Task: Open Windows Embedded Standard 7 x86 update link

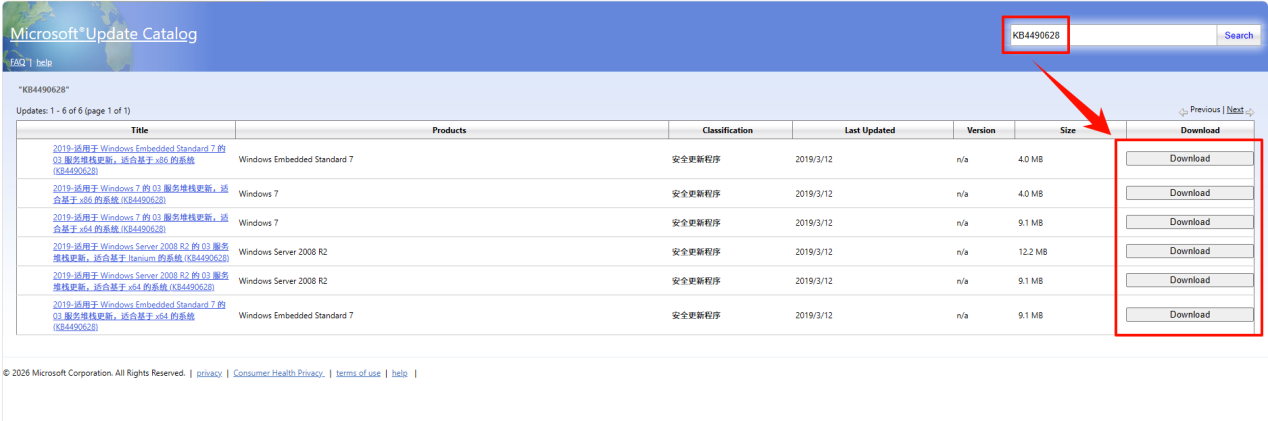Action: coord(139,159)
